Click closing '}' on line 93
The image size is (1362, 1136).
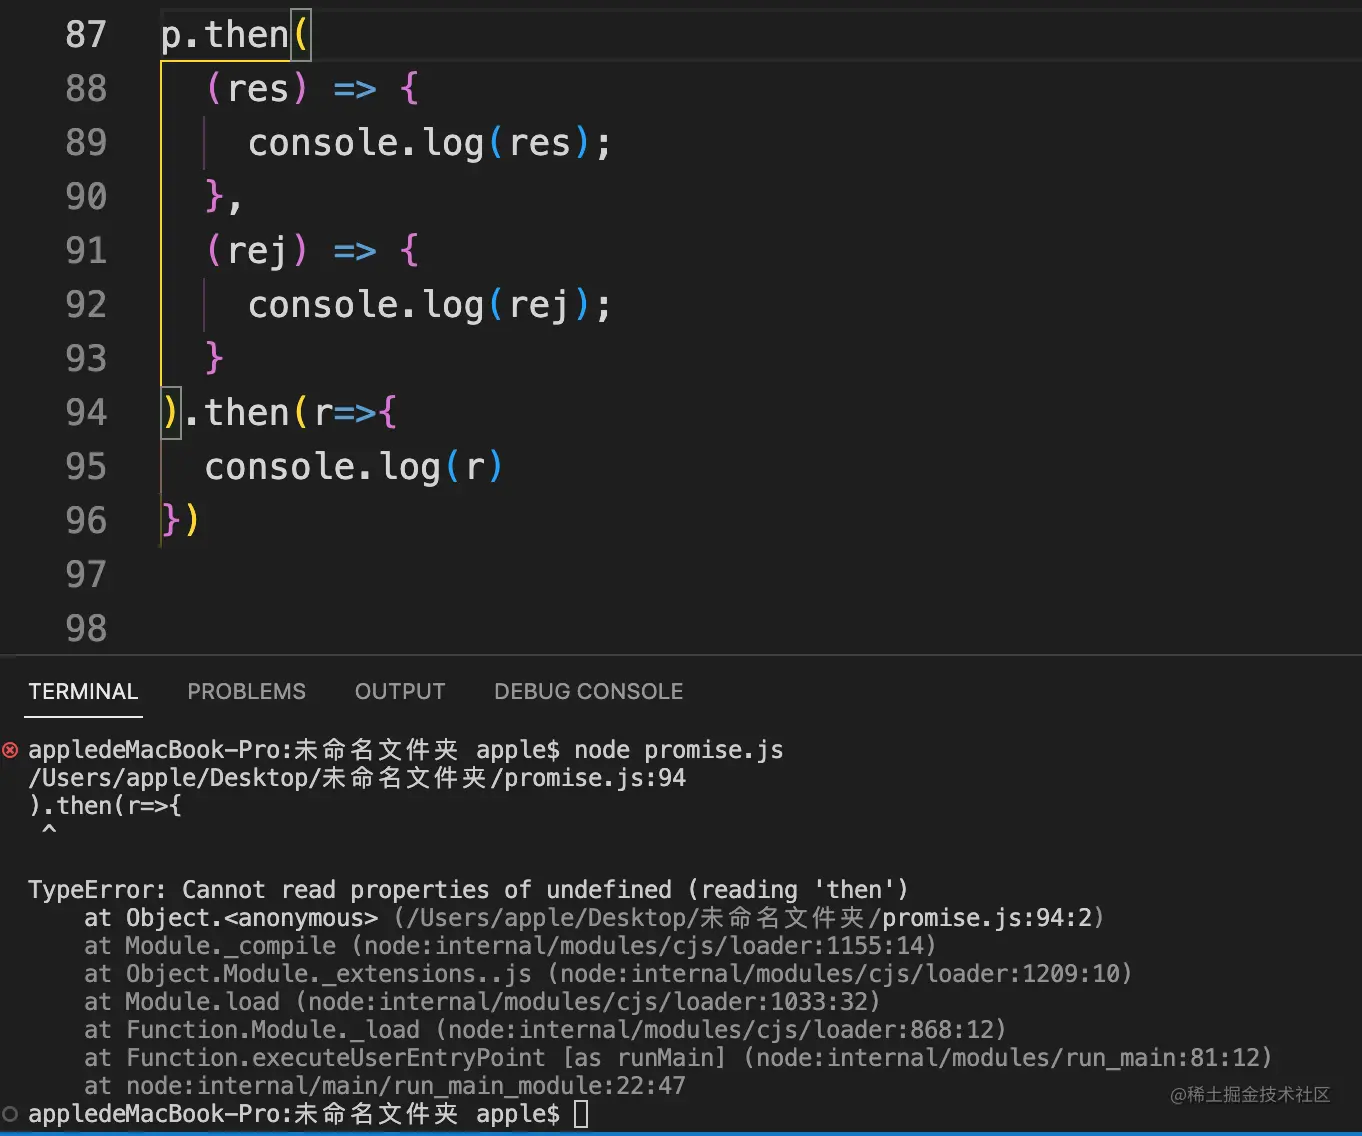[214, 359]
